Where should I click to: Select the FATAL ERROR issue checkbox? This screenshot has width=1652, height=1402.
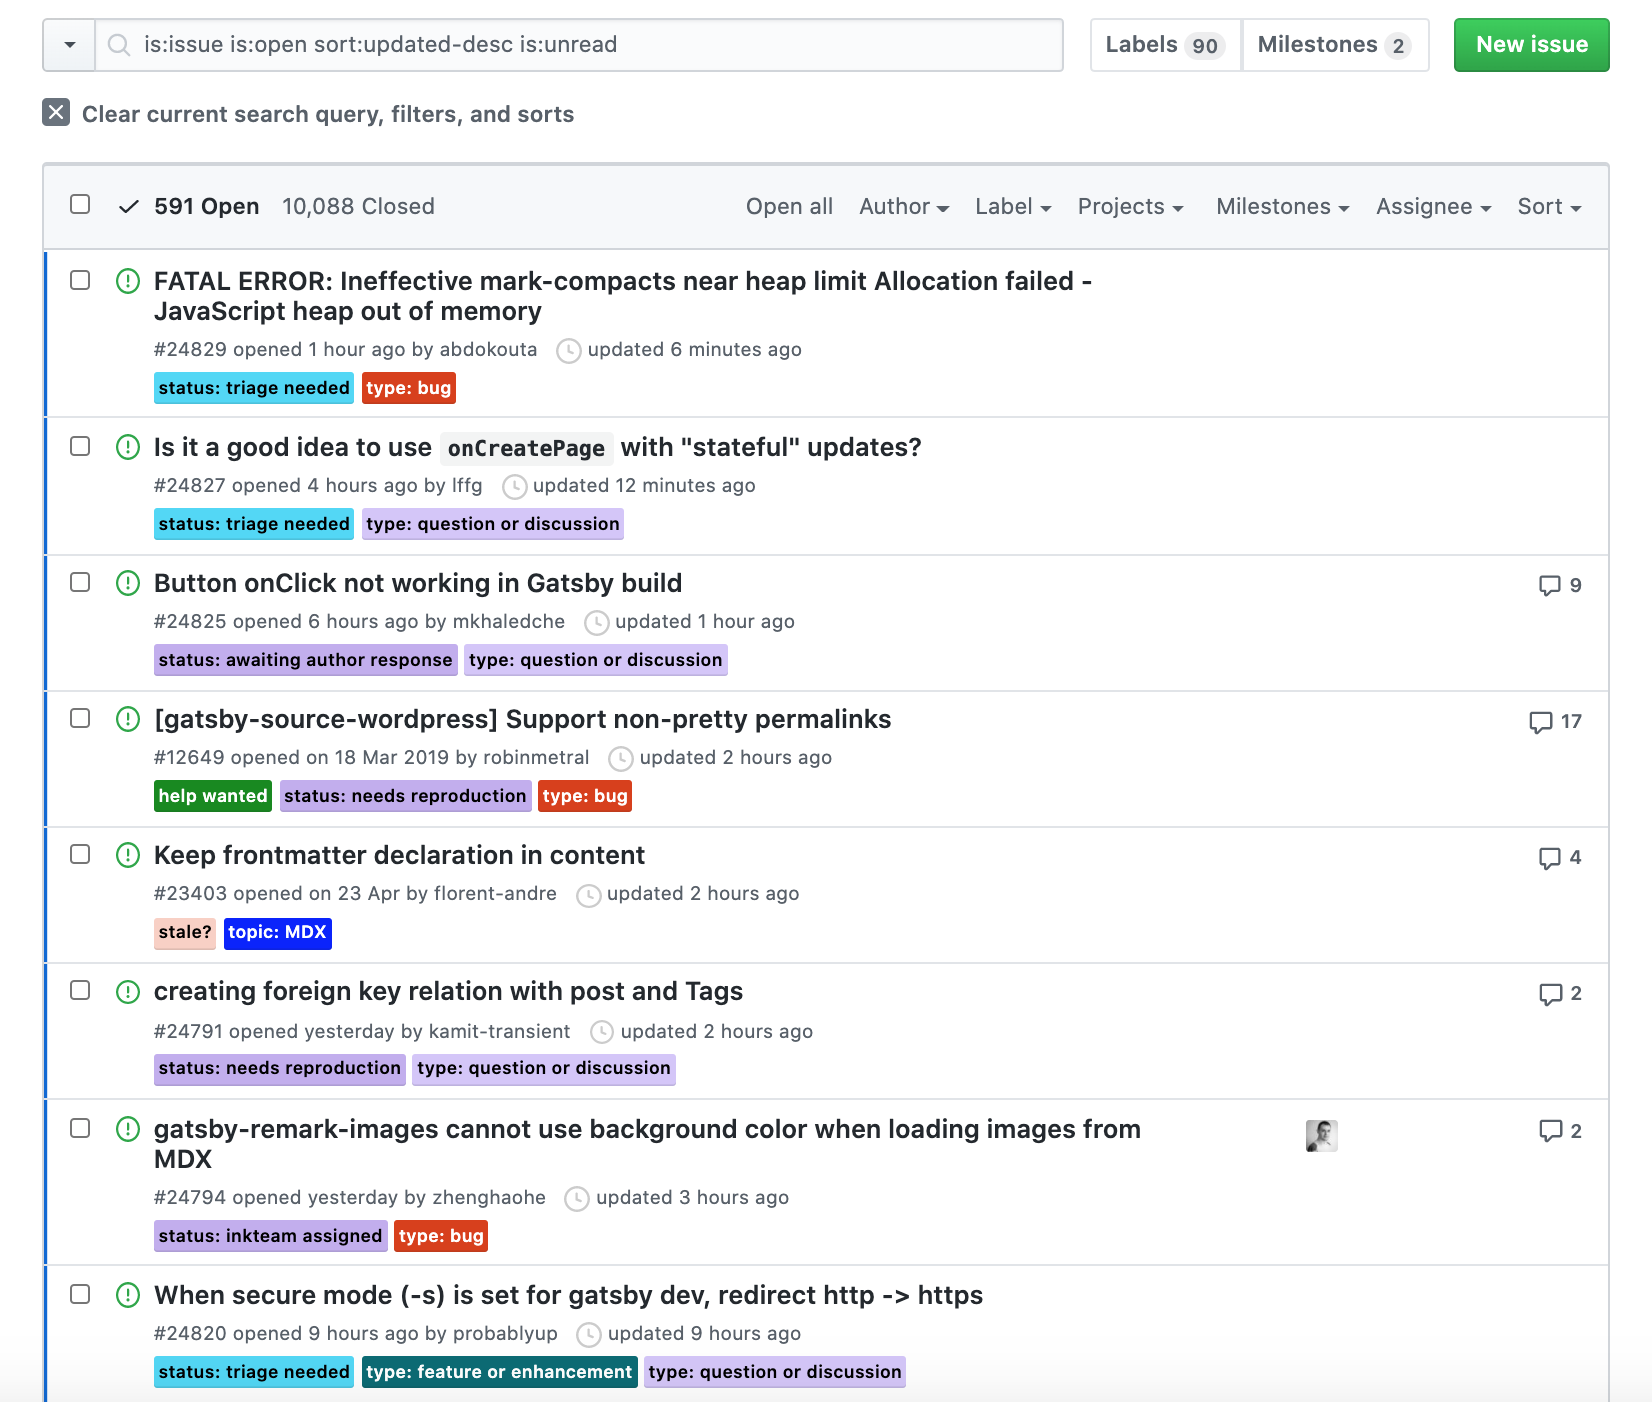click(x=80, y=280)
